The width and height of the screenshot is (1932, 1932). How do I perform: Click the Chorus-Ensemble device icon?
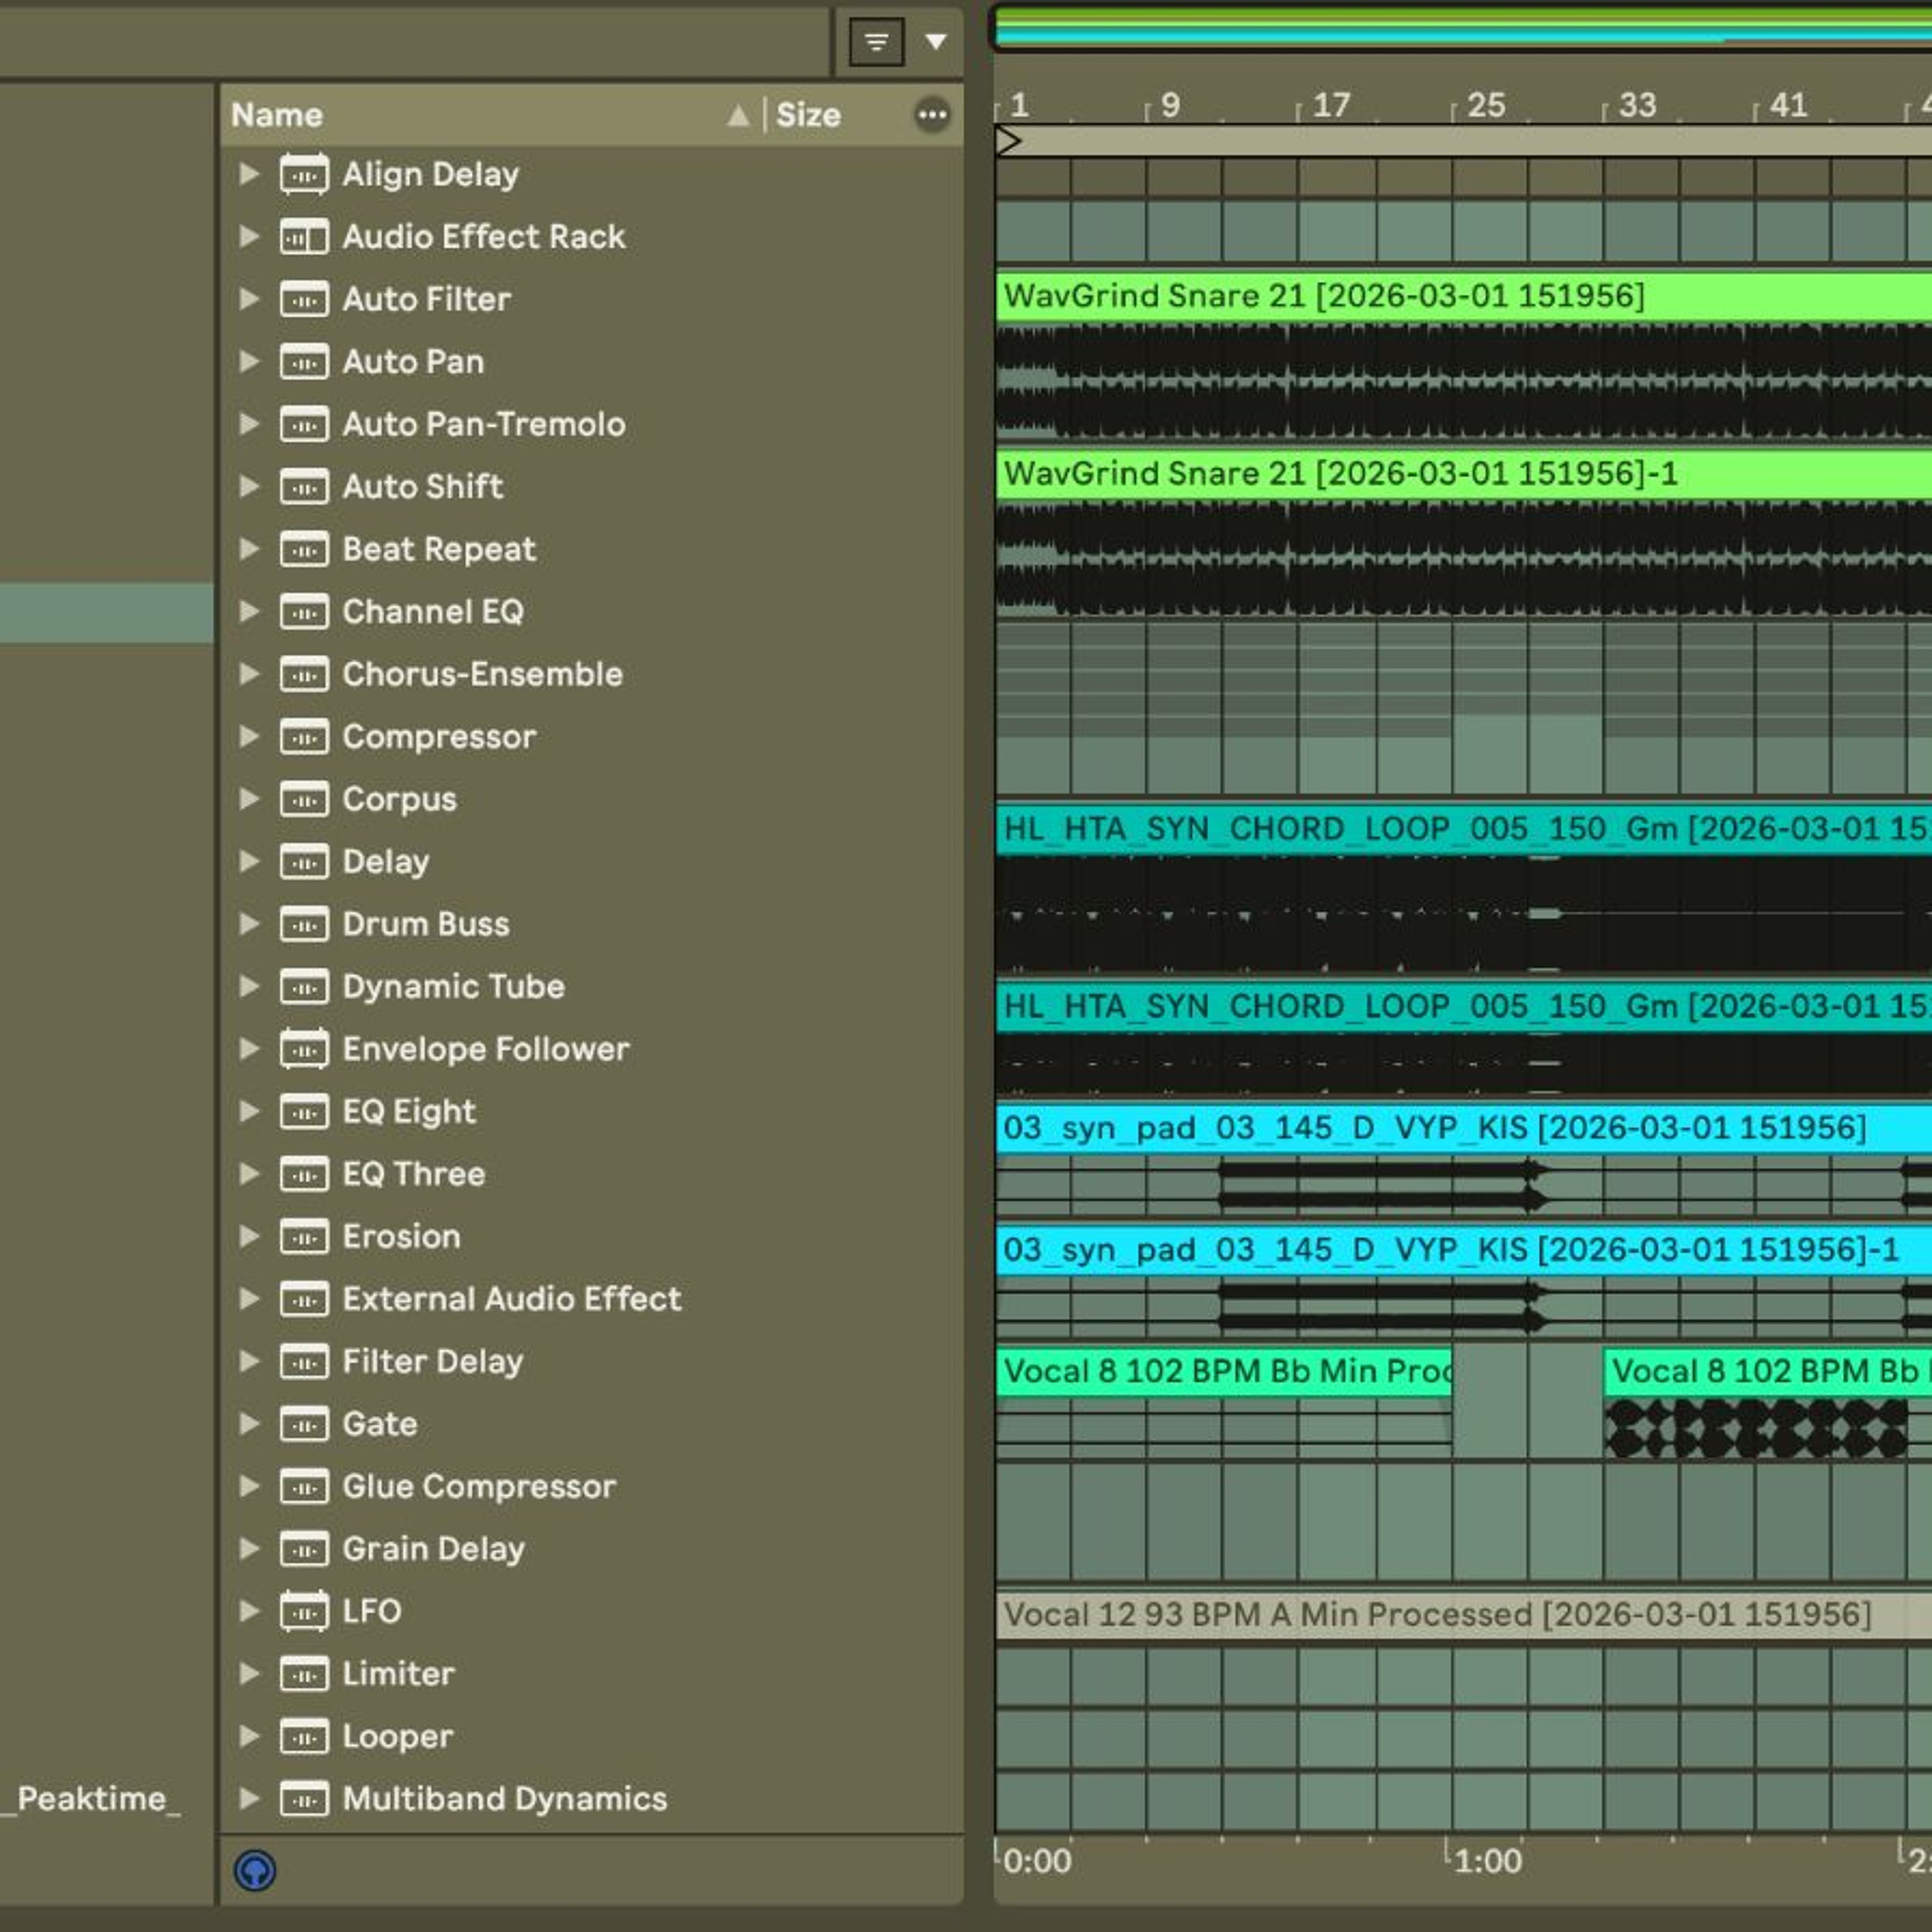point(304,674)
